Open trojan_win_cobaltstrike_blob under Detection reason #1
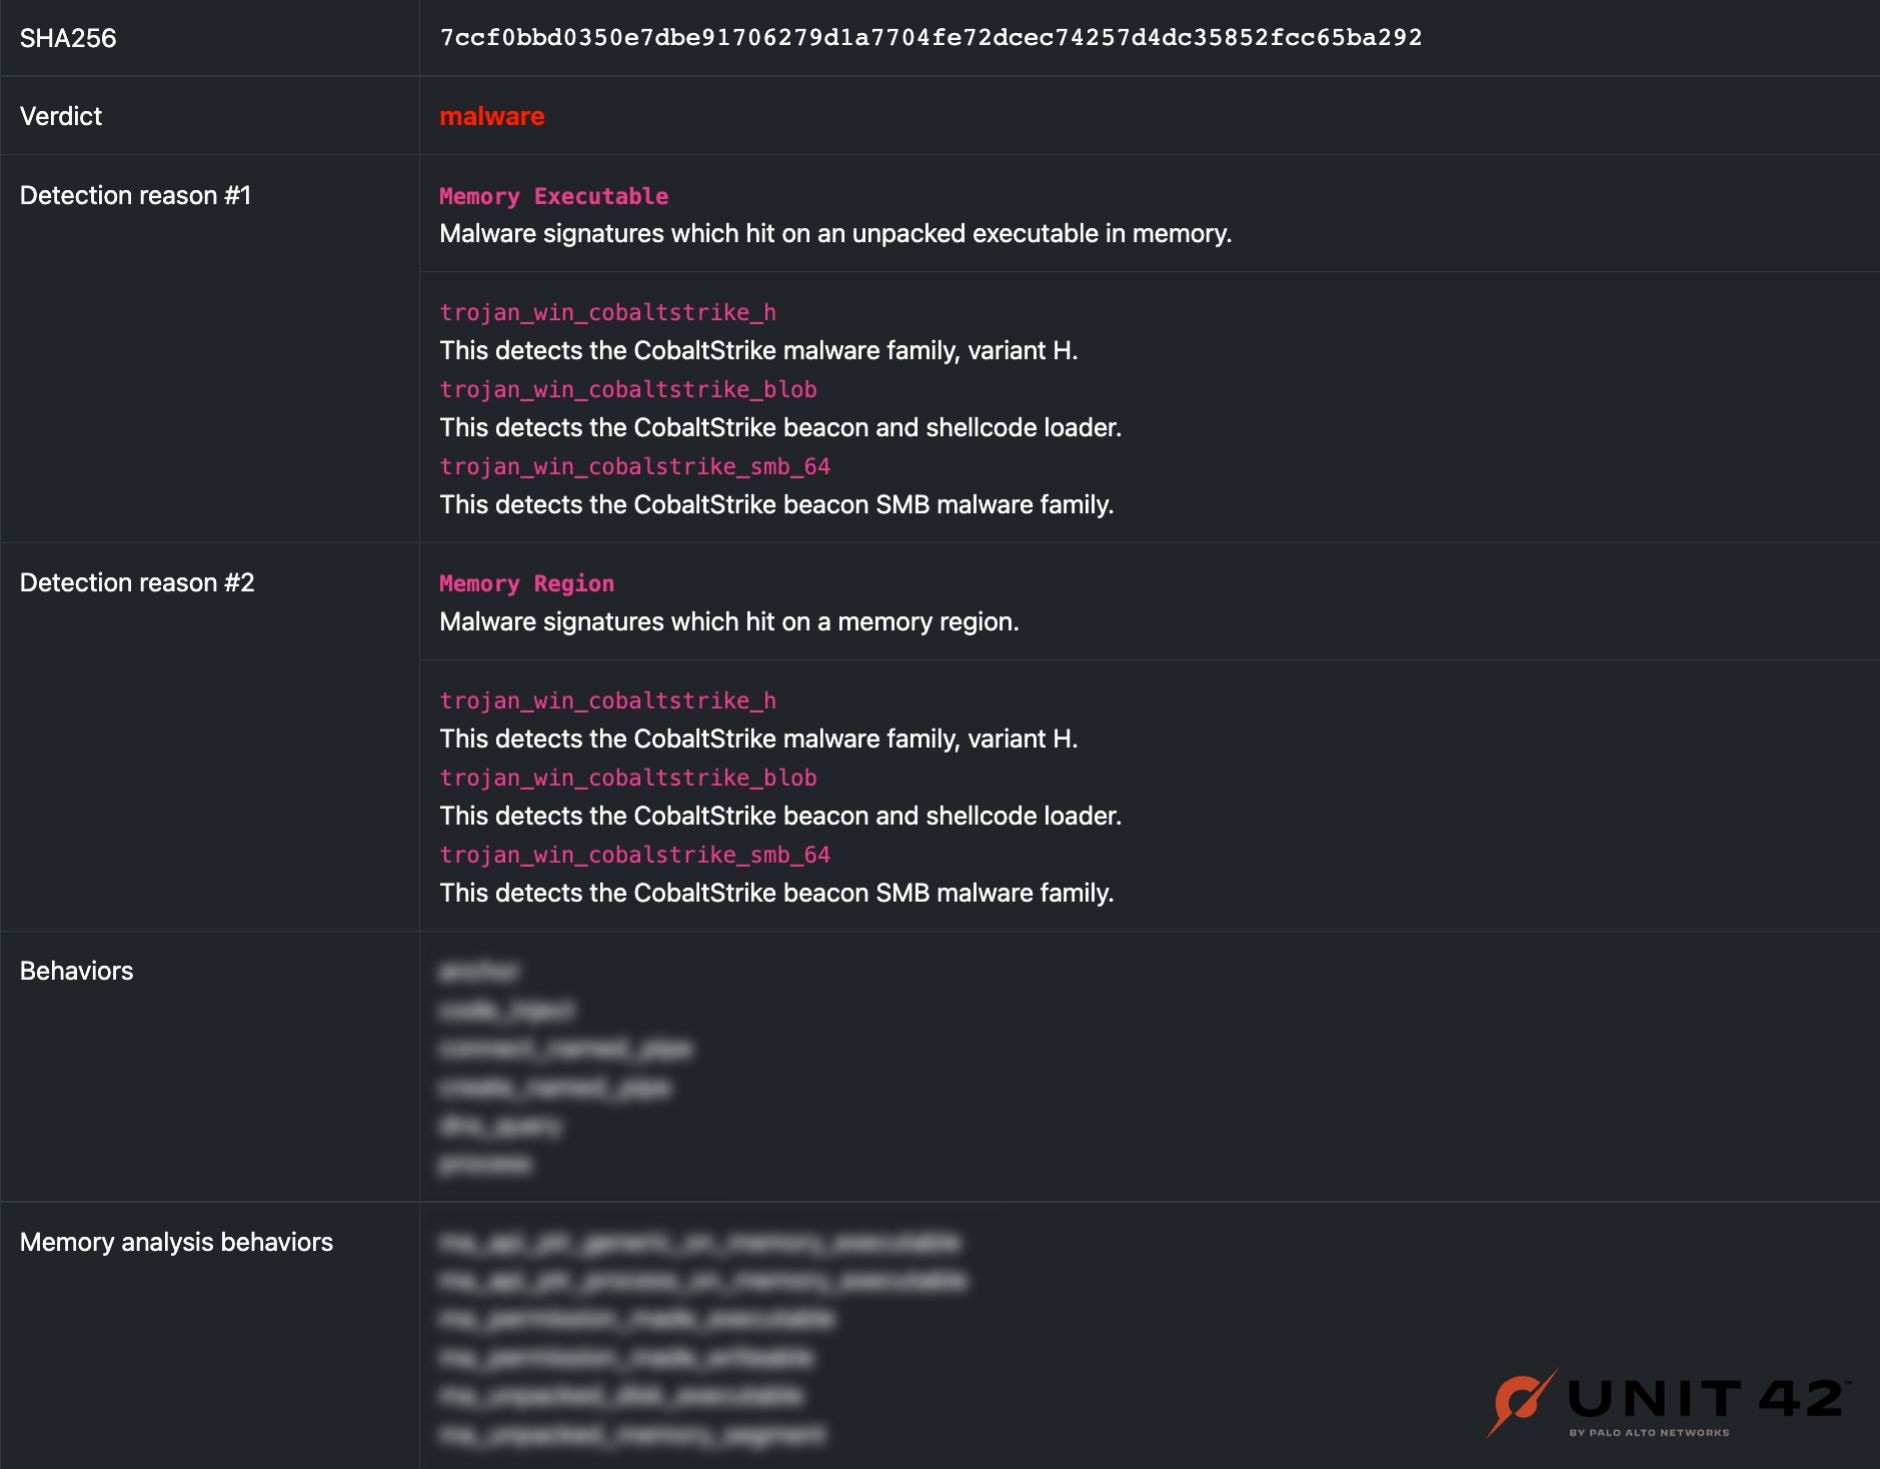The image size is (1880, 1469). [628, 389]
